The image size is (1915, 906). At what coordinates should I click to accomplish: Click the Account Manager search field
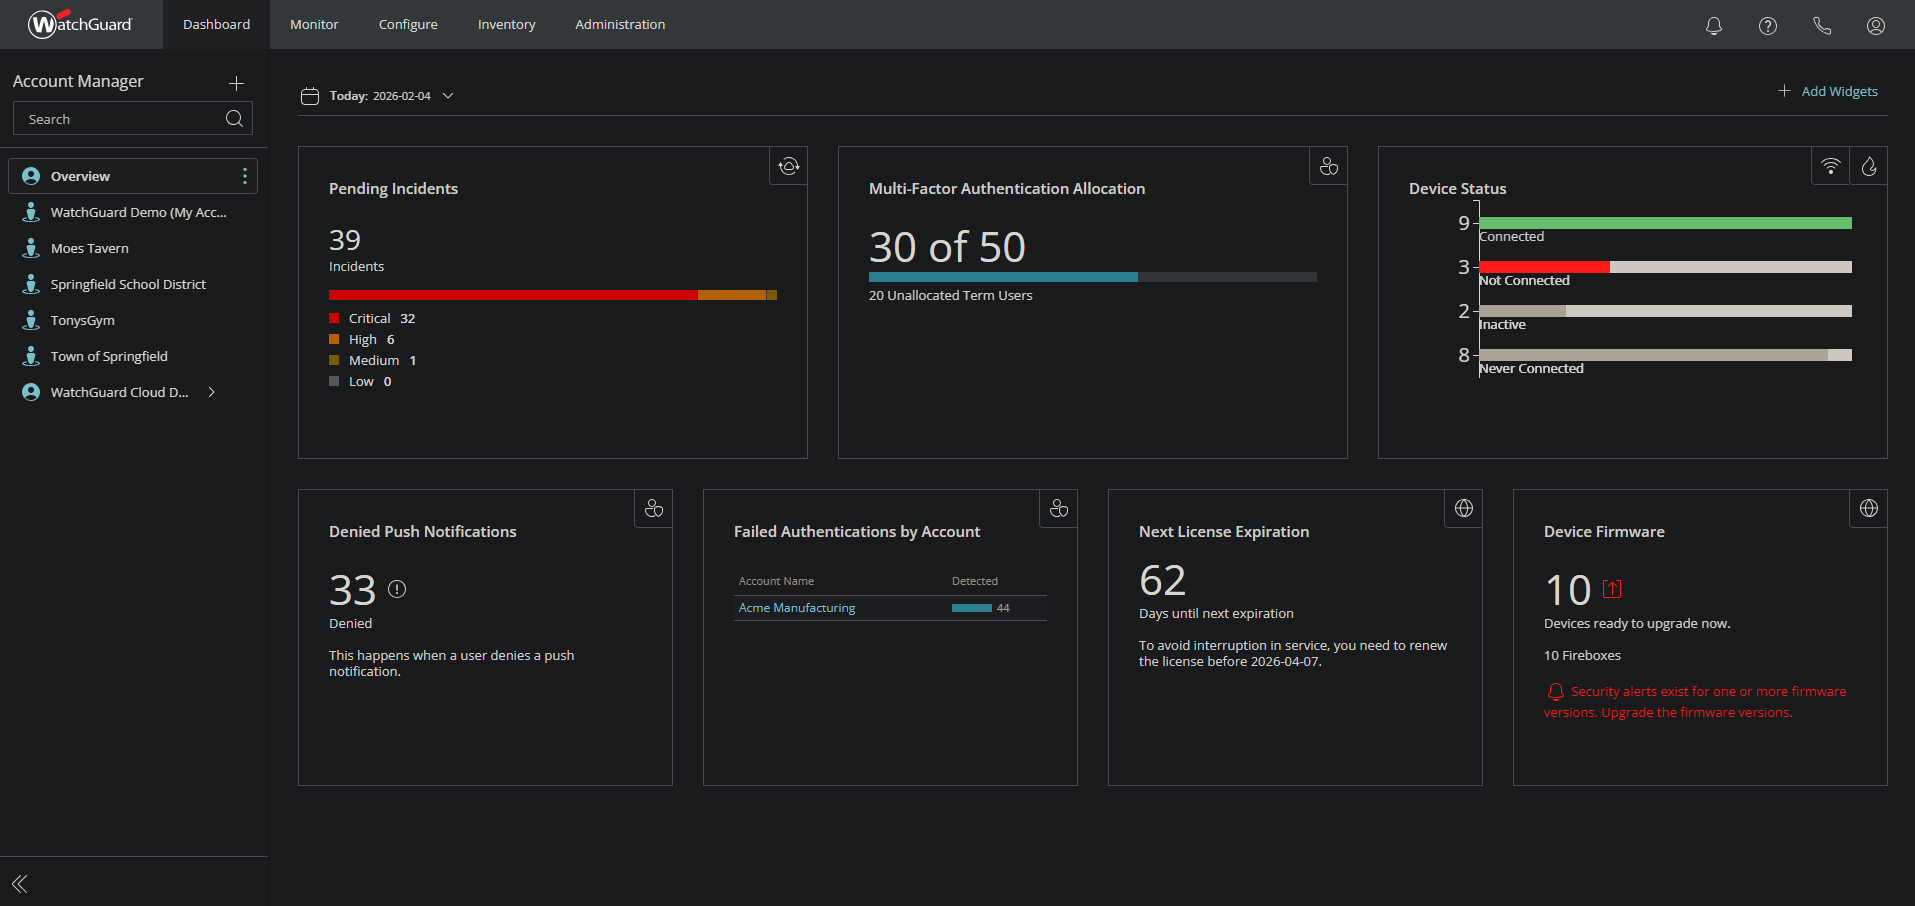tap(120, 119)
